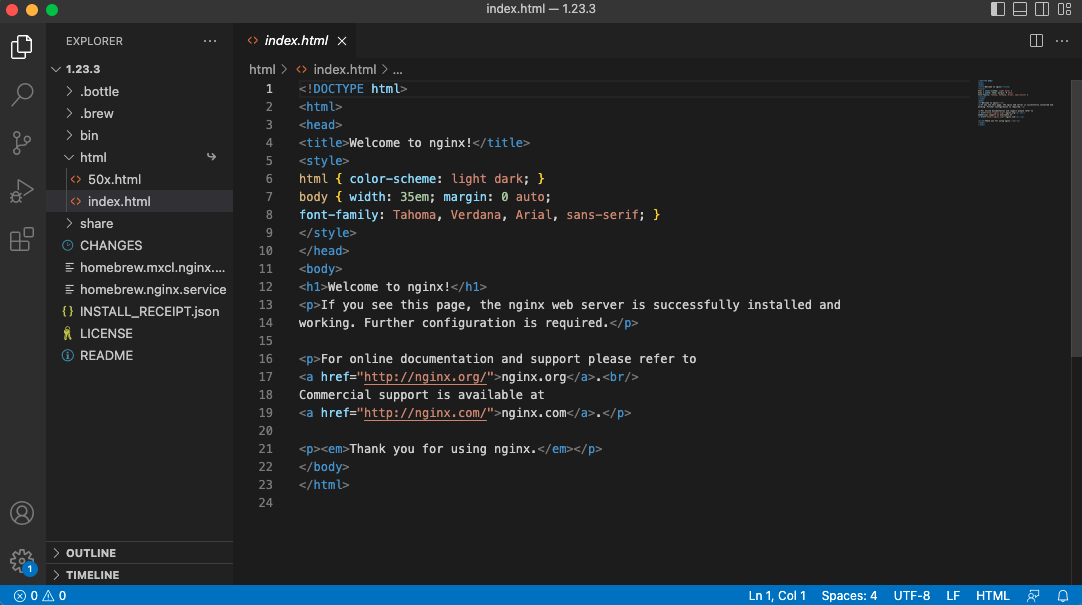This screenshot has width=1082, height=605.
Task: Open the Search view
Action: (22, 95)
